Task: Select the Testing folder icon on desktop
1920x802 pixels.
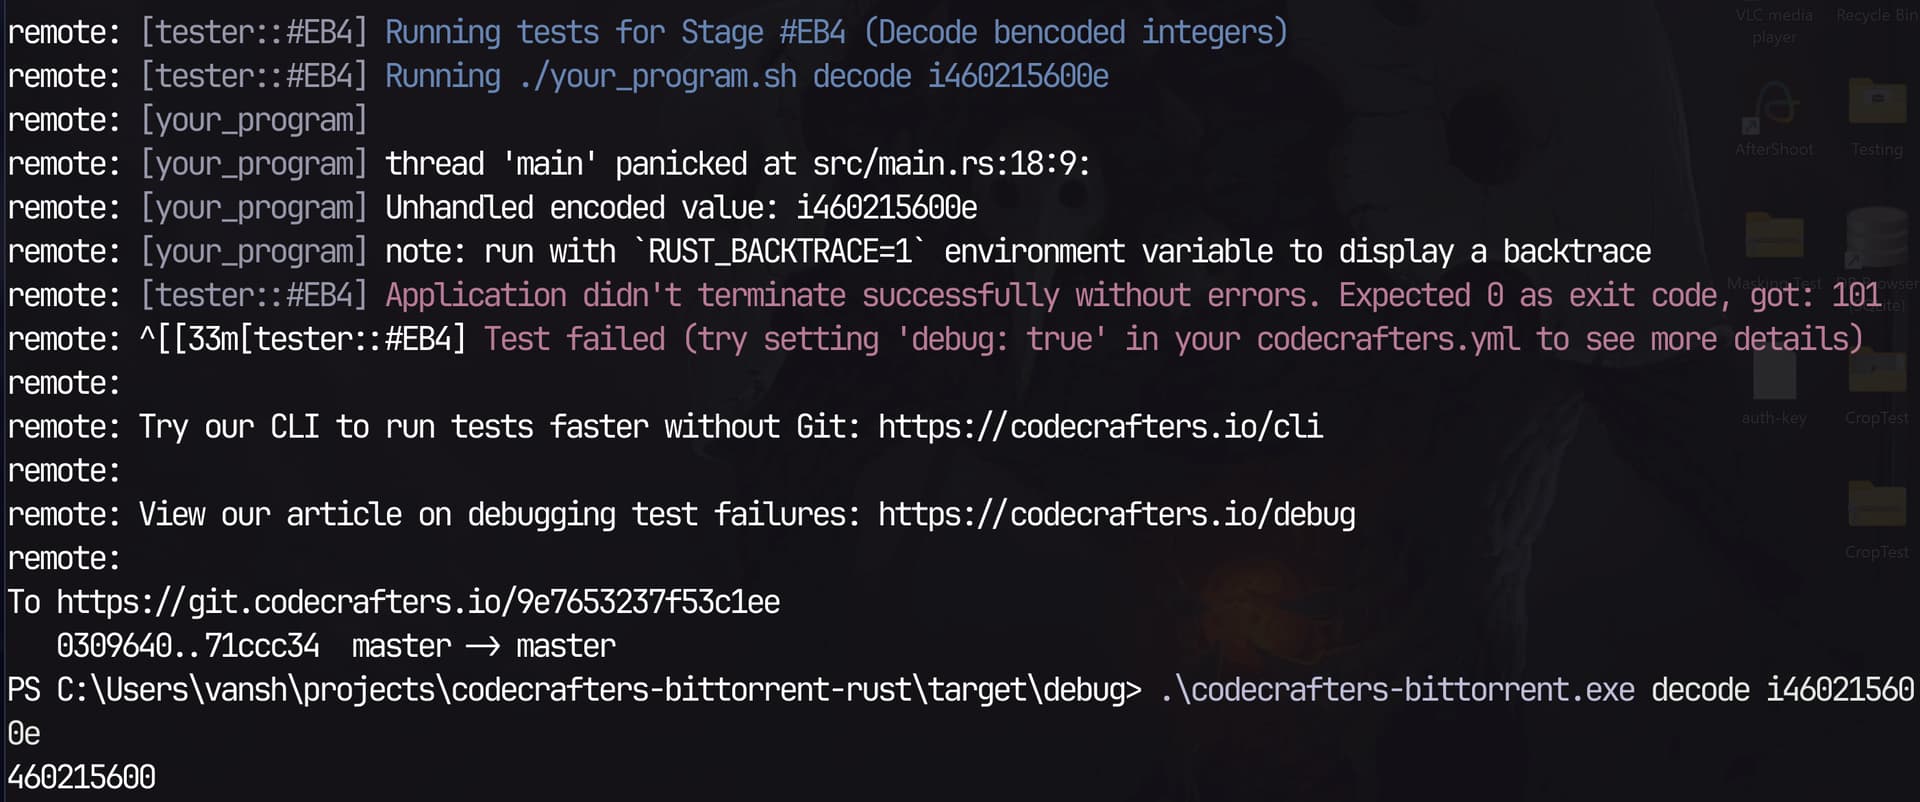Action: [x=1877, y=103]
